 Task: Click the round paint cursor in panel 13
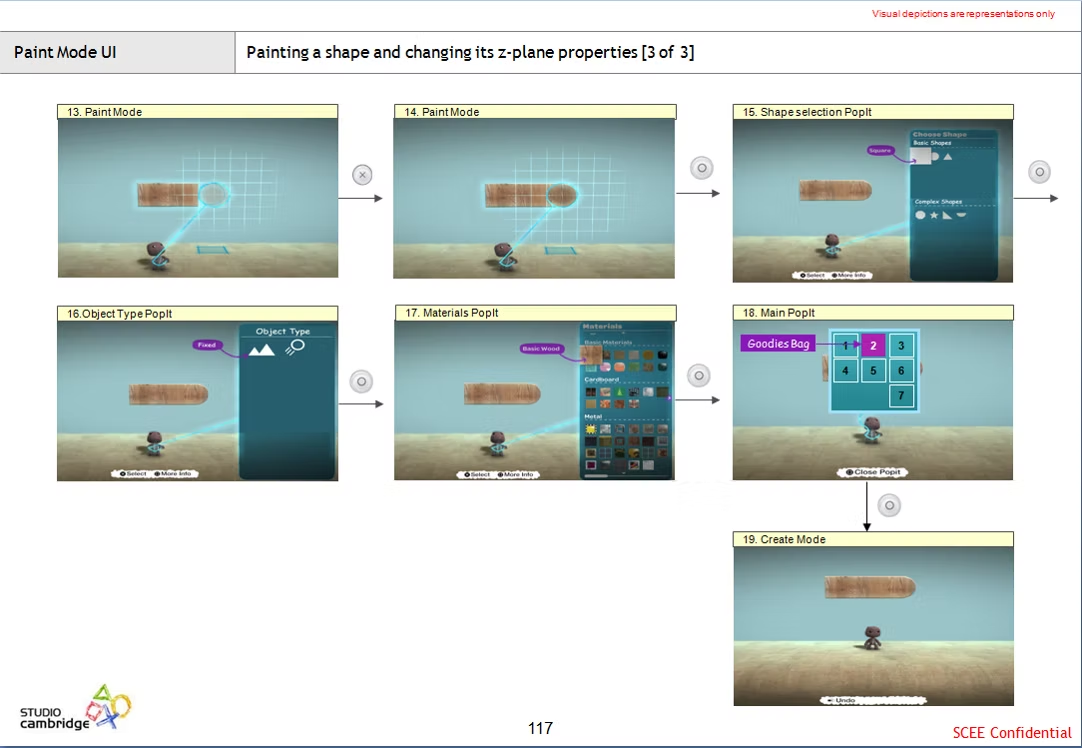(213, 195)
